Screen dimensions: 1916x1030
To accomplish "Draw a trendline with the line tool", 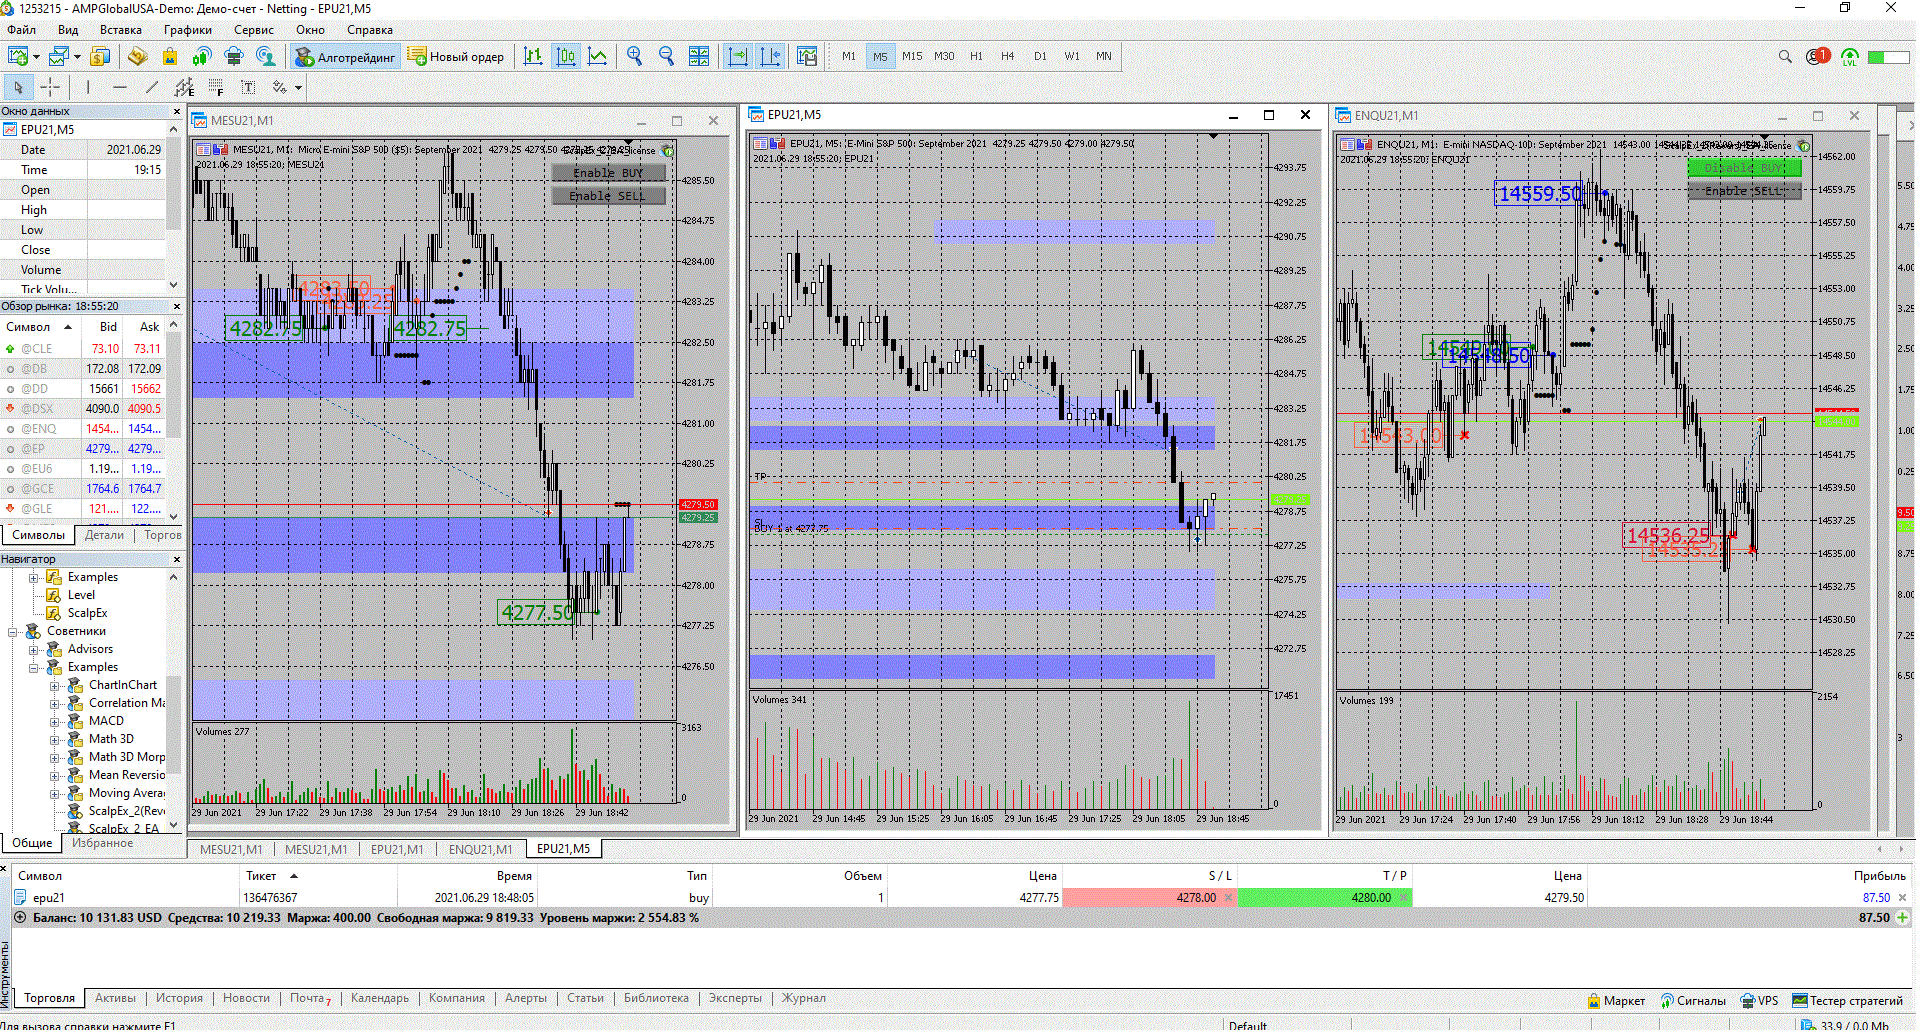I will click(152, 88).
